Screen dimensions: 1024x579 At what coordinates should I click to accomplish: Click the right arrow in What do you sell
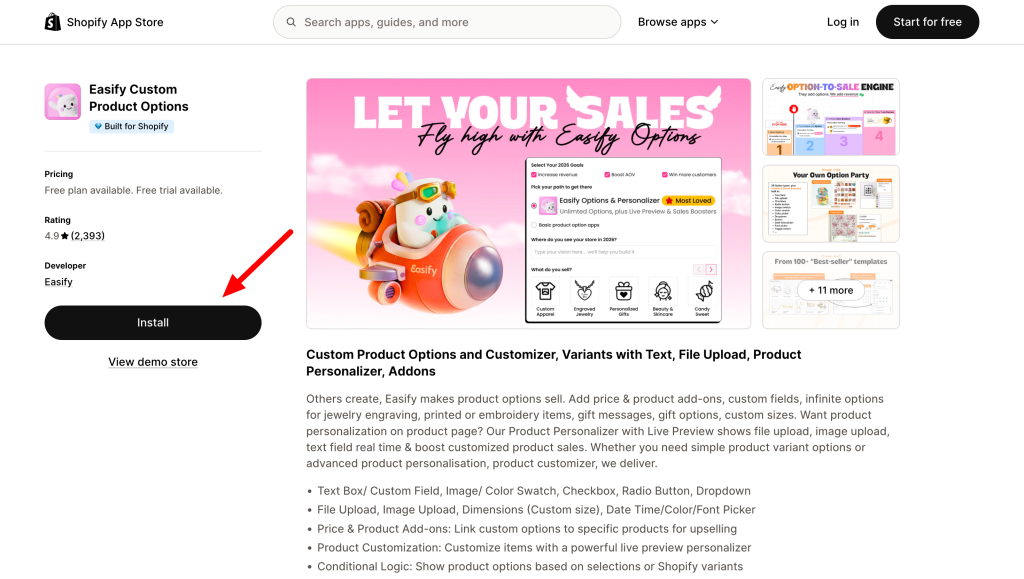(711, 269)
